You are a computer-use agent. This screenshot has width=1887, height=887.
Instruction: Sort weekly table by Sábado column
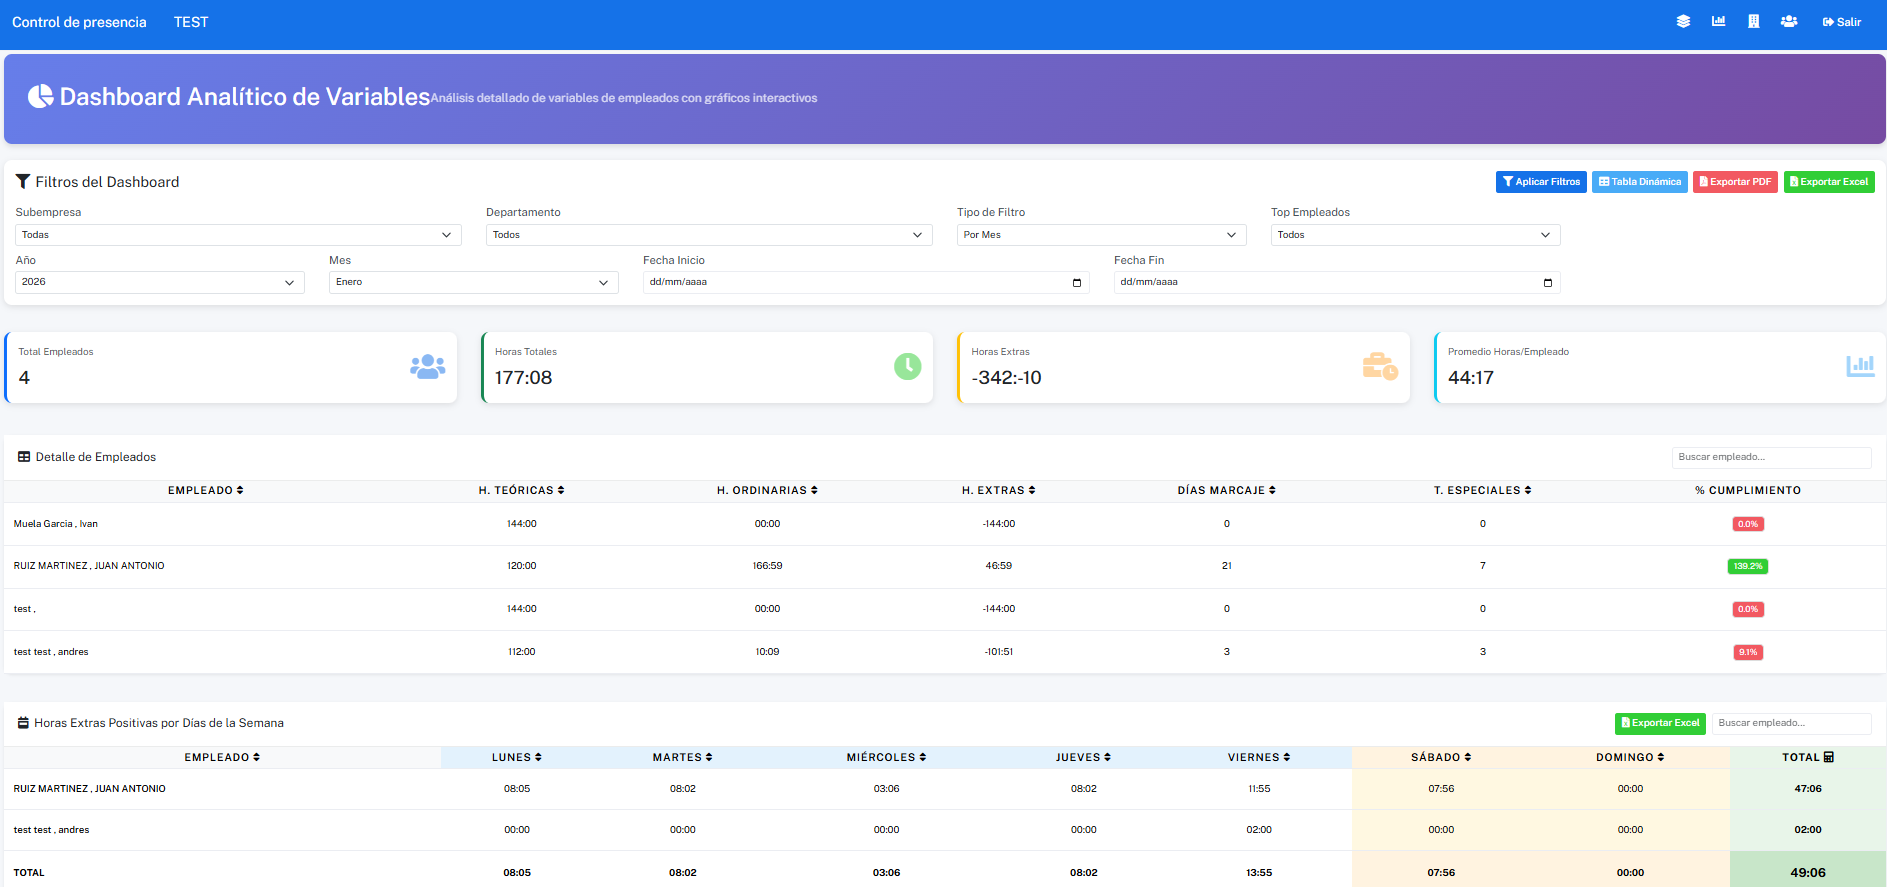click(1440, 758)
